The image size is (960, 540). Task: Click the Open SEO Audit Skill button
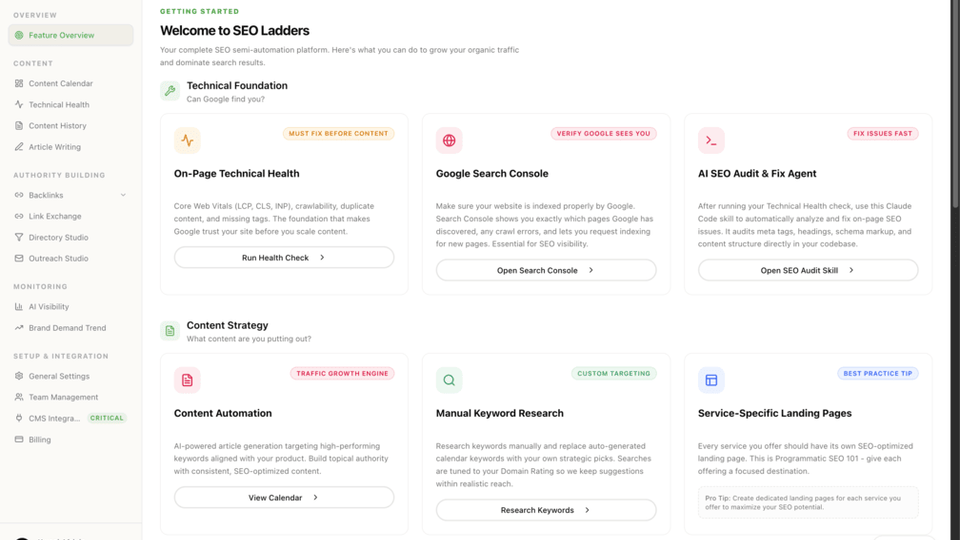807,270
